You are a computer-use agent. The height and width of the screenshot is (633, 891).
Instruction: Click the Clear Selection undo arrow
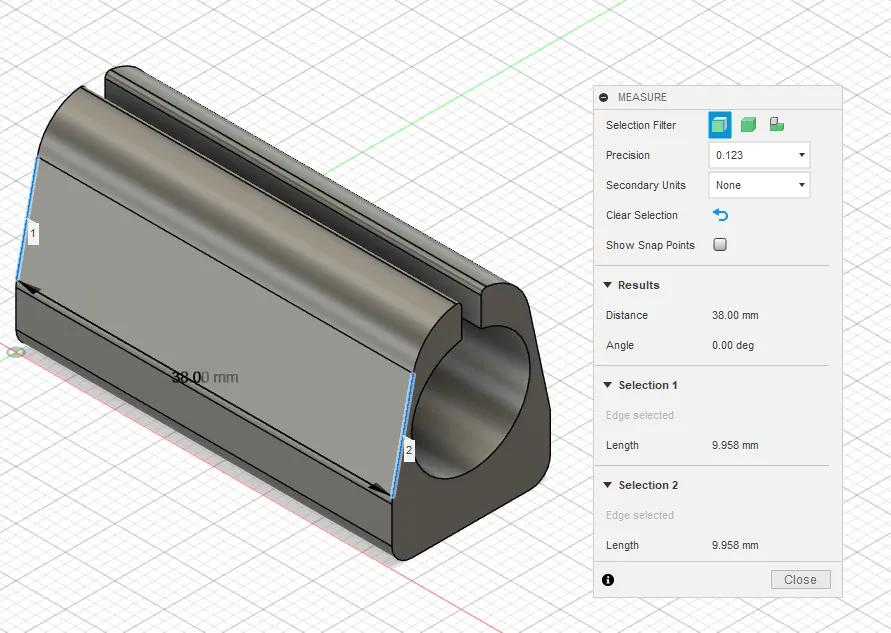pyautogui.click(x=720, y=215)
